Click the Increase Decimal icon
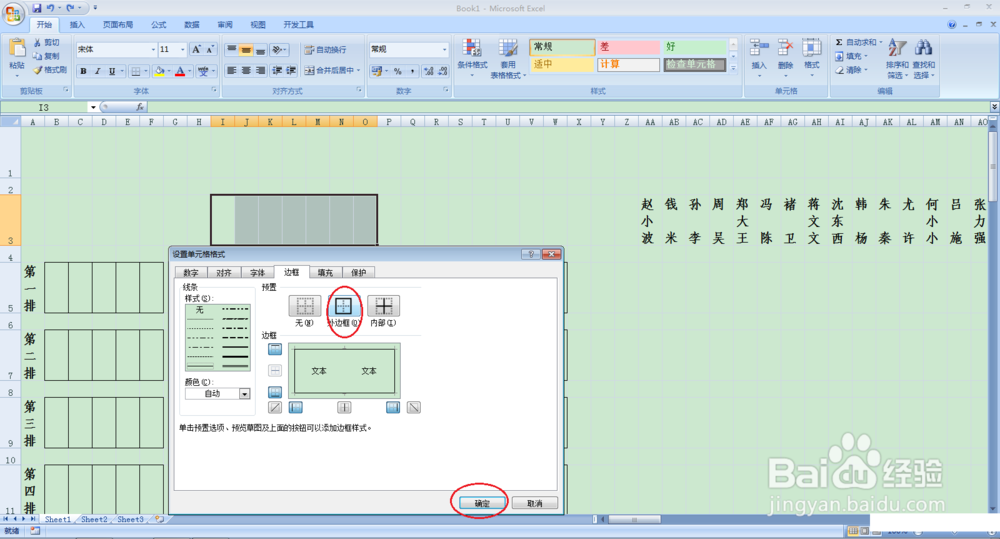This screenshot has width=1000, height=539. coord(429,71)
